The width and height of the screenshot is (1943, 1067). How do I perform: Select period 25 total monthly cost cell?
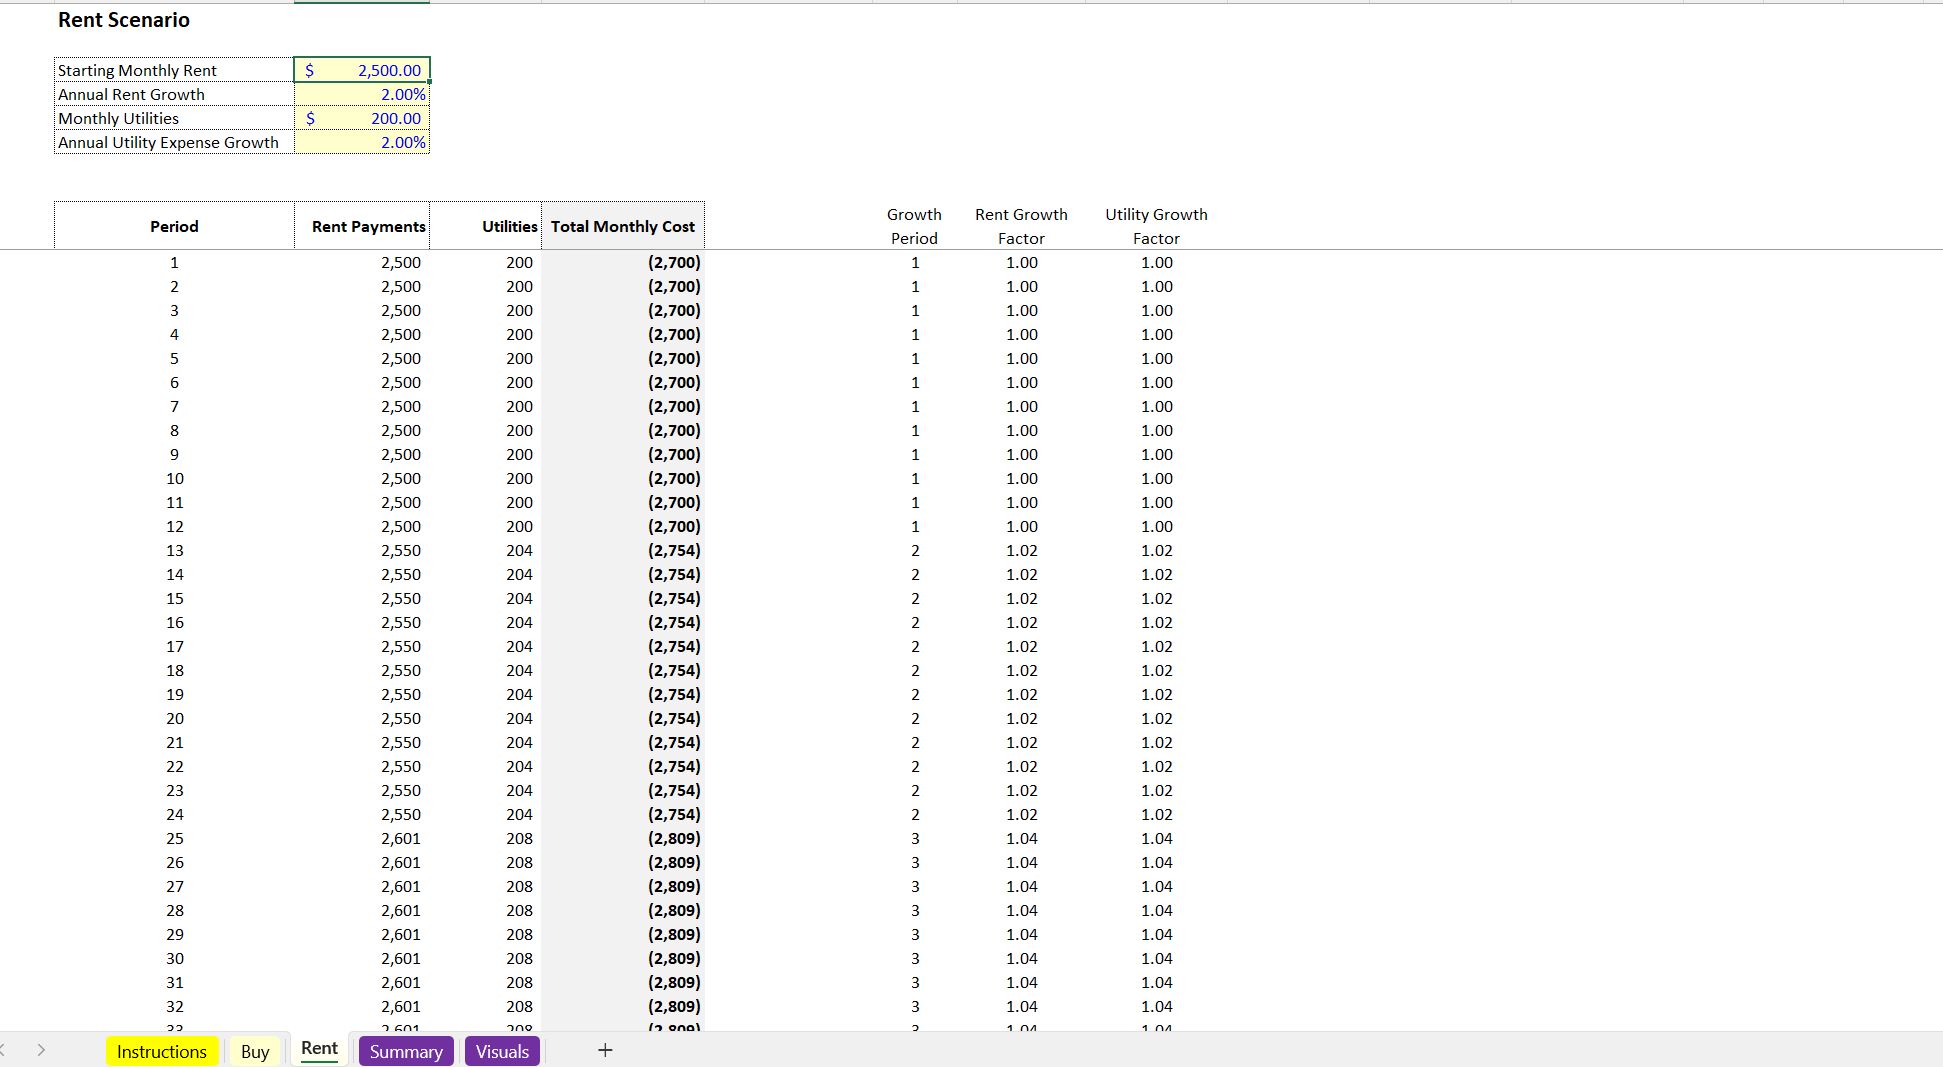673,838
